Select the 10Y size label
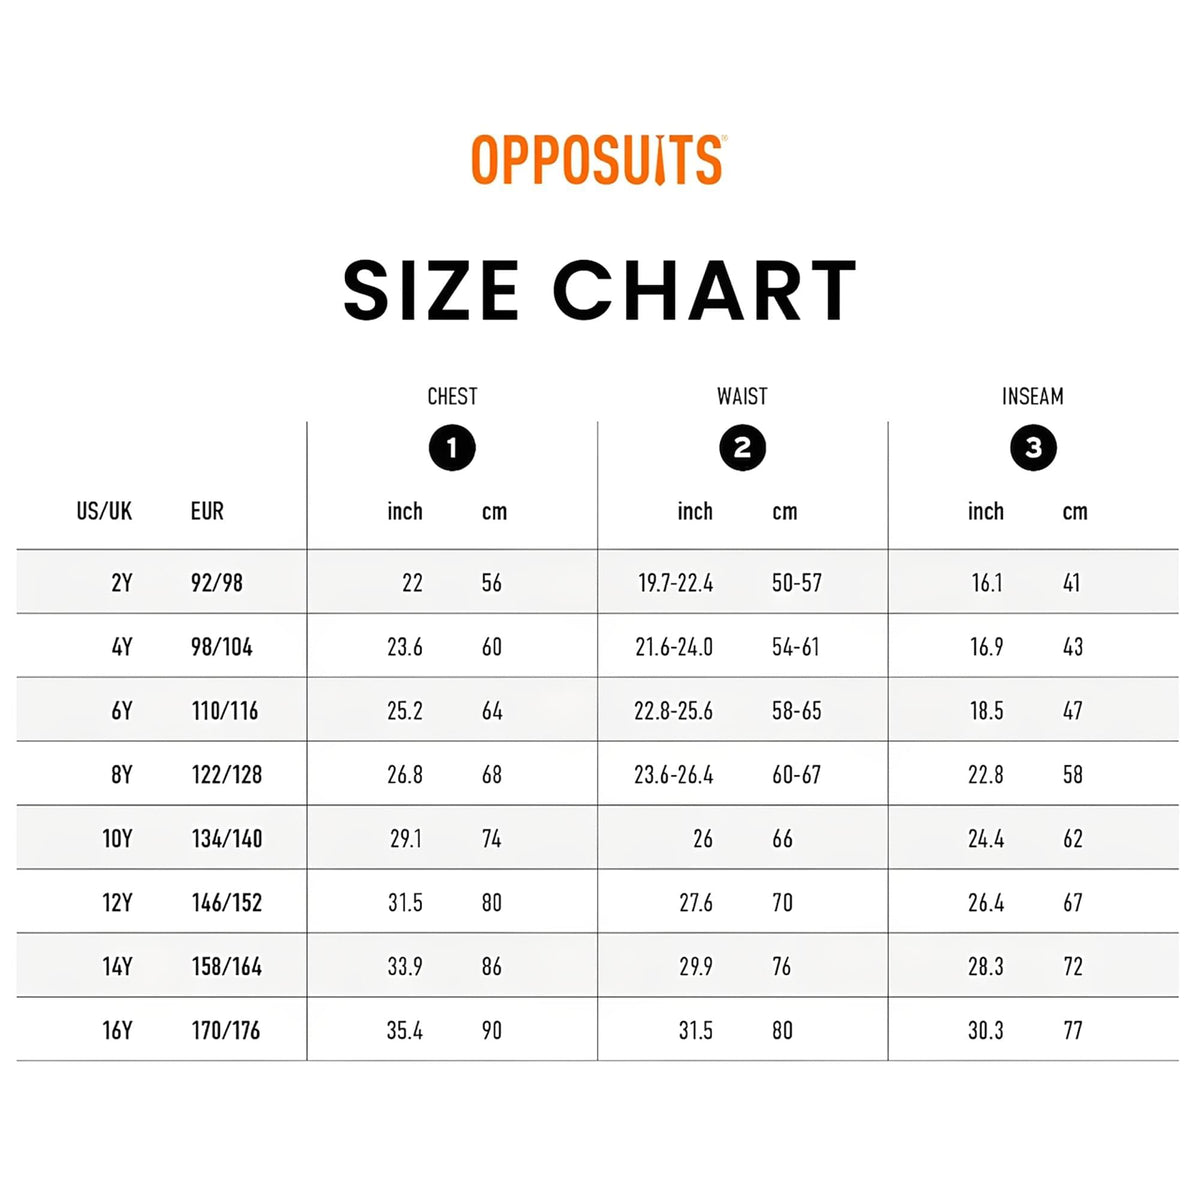Screen dimensions: 1200x1200 117,839
